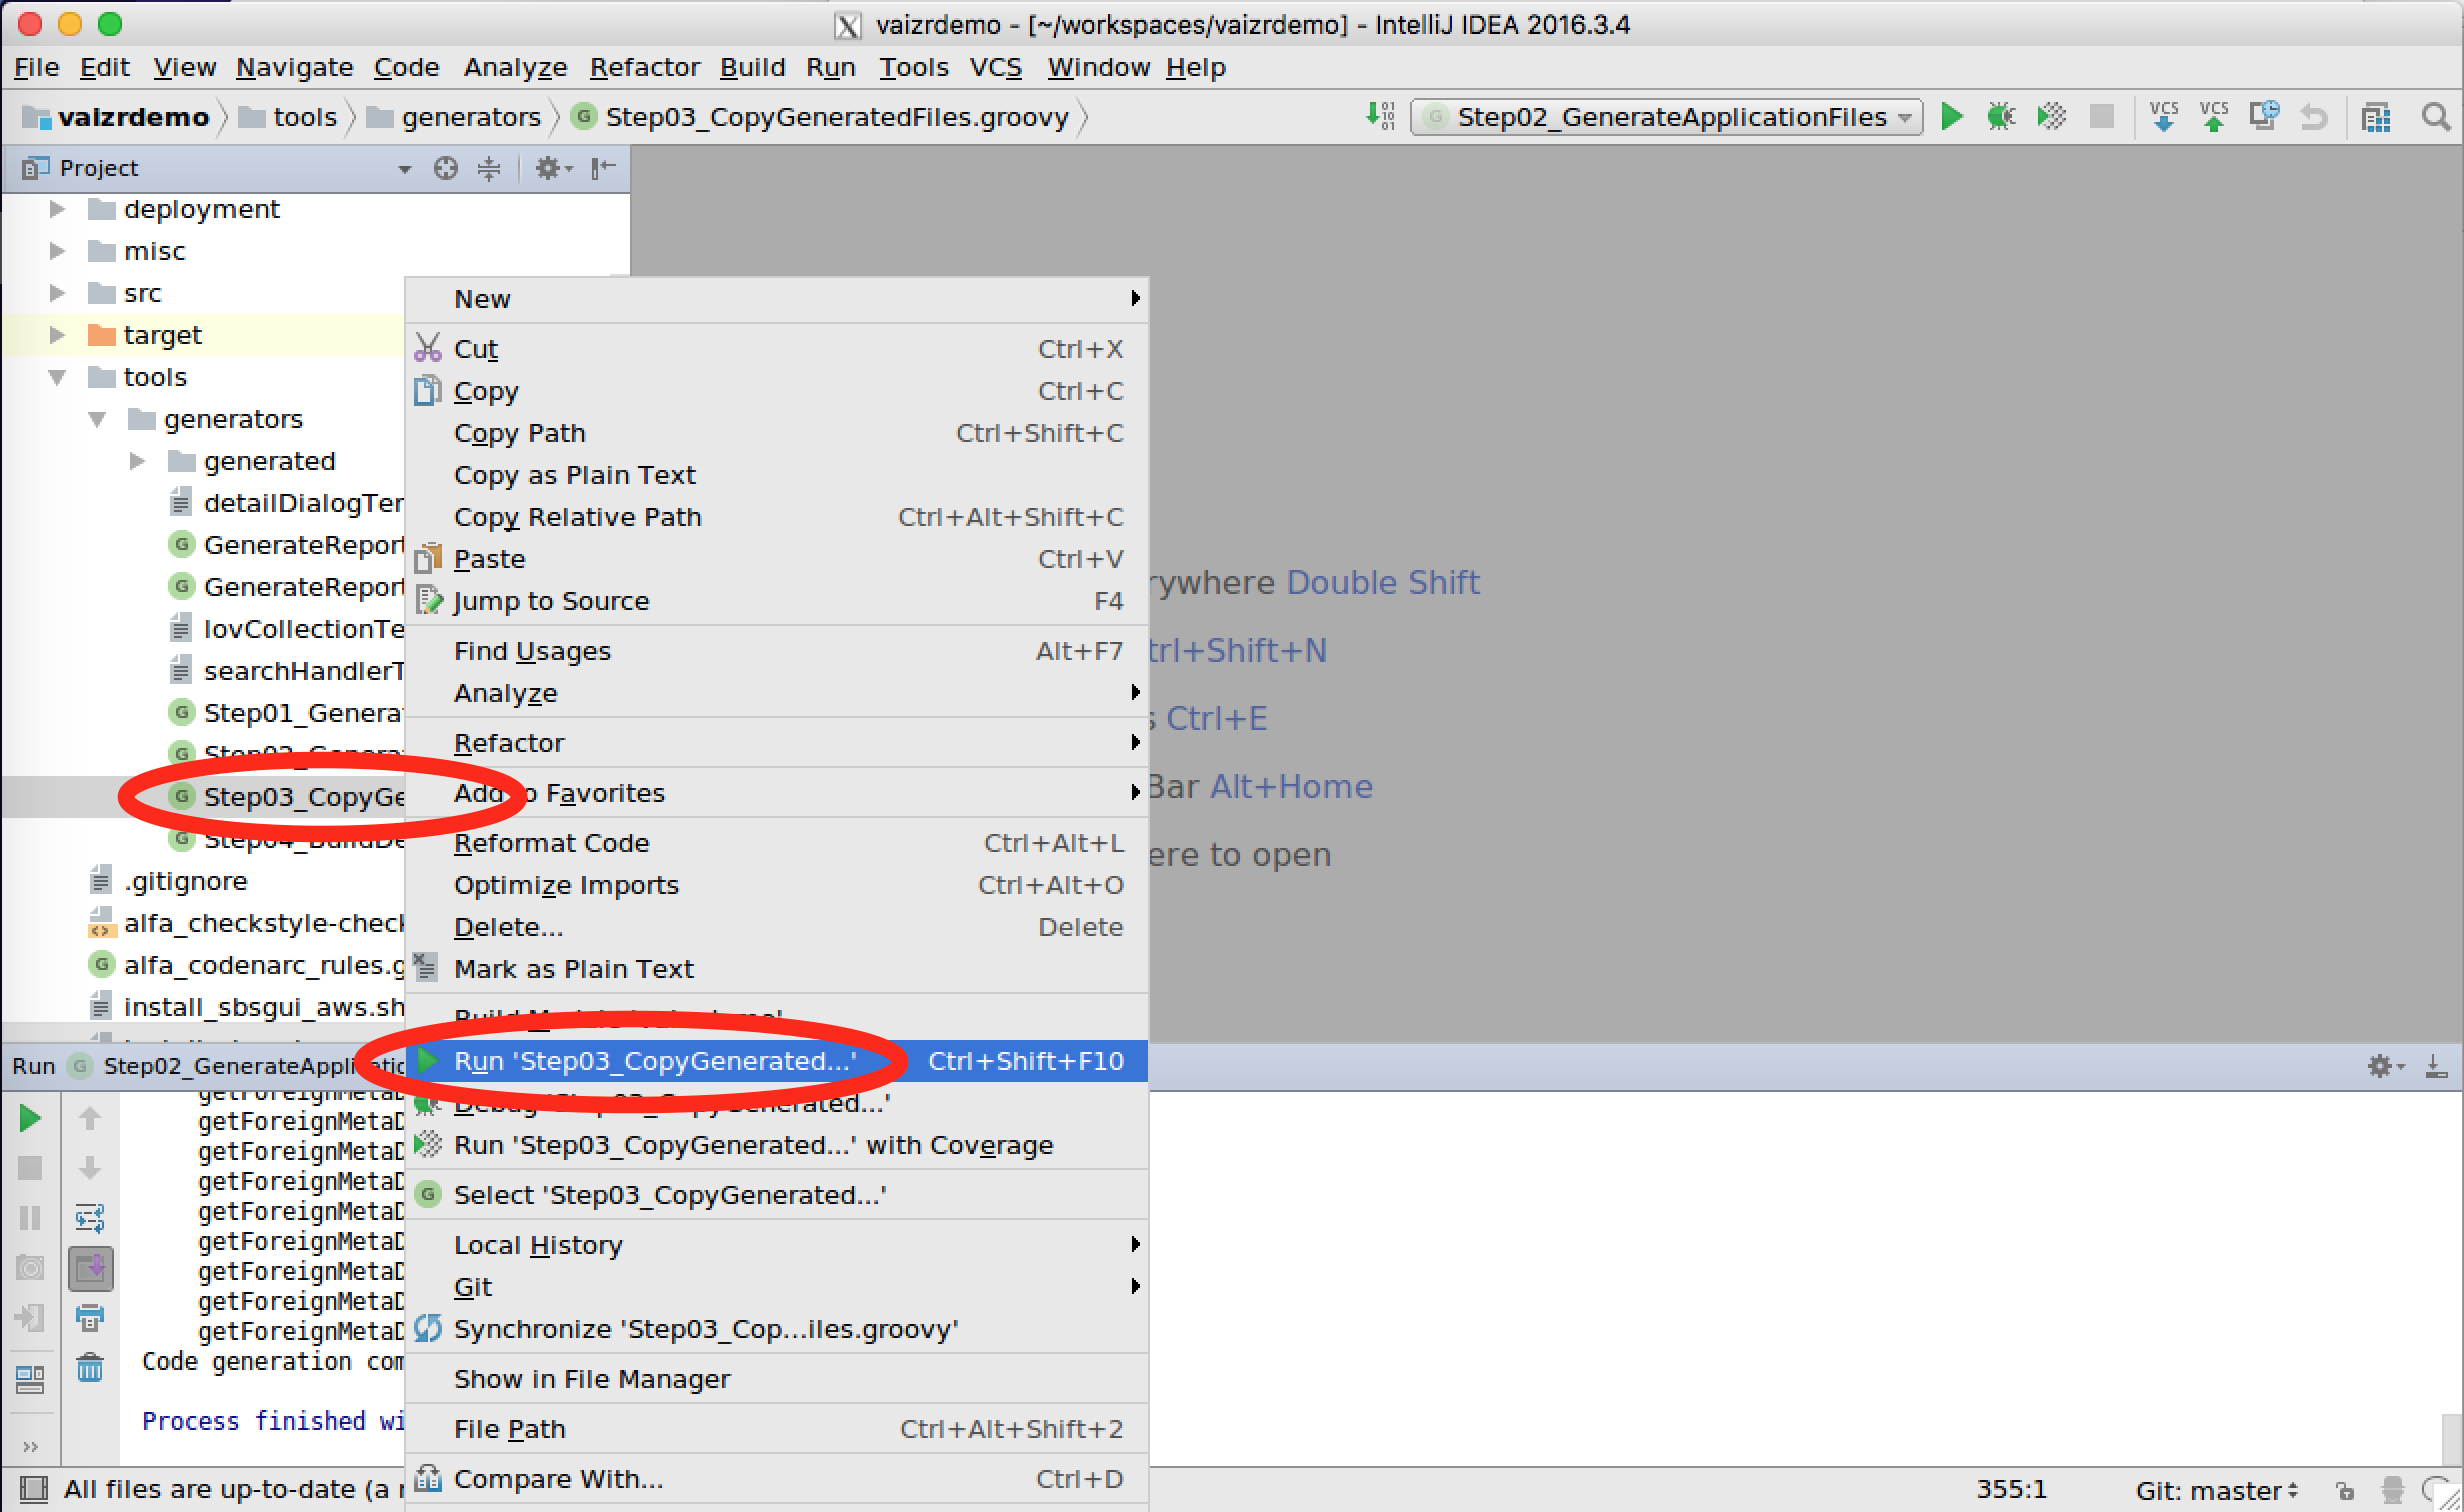Start debugging with the toolbar bug icon

2001,117
